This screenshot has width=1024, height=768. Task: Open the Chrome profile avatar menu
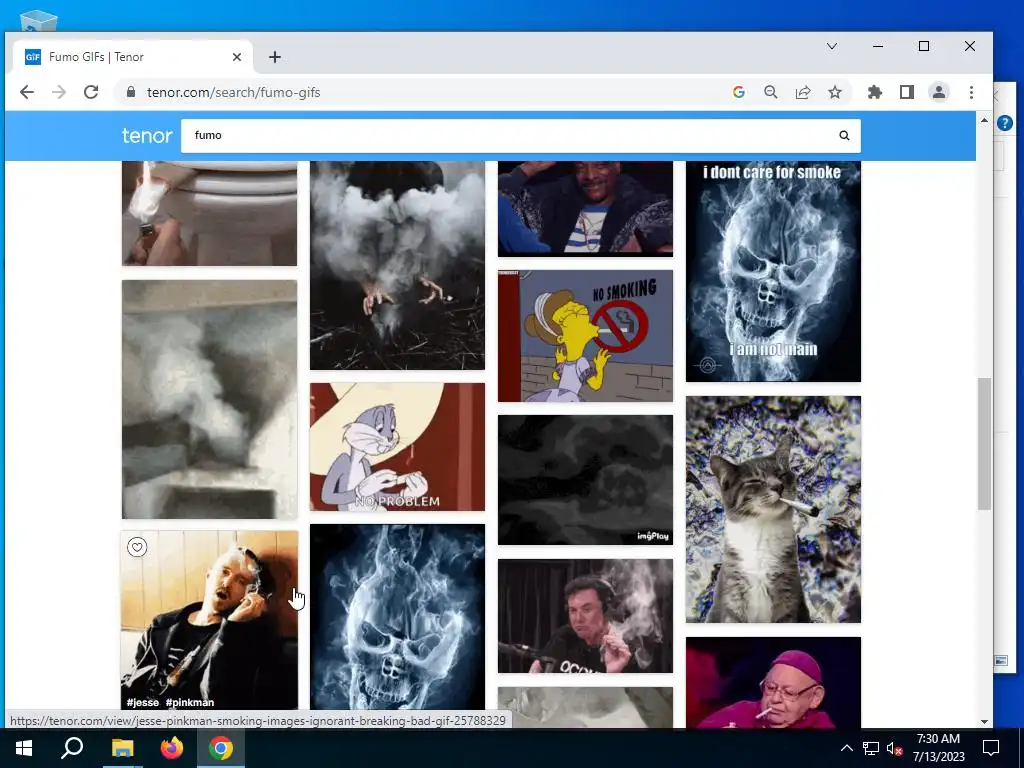point(938,92)
